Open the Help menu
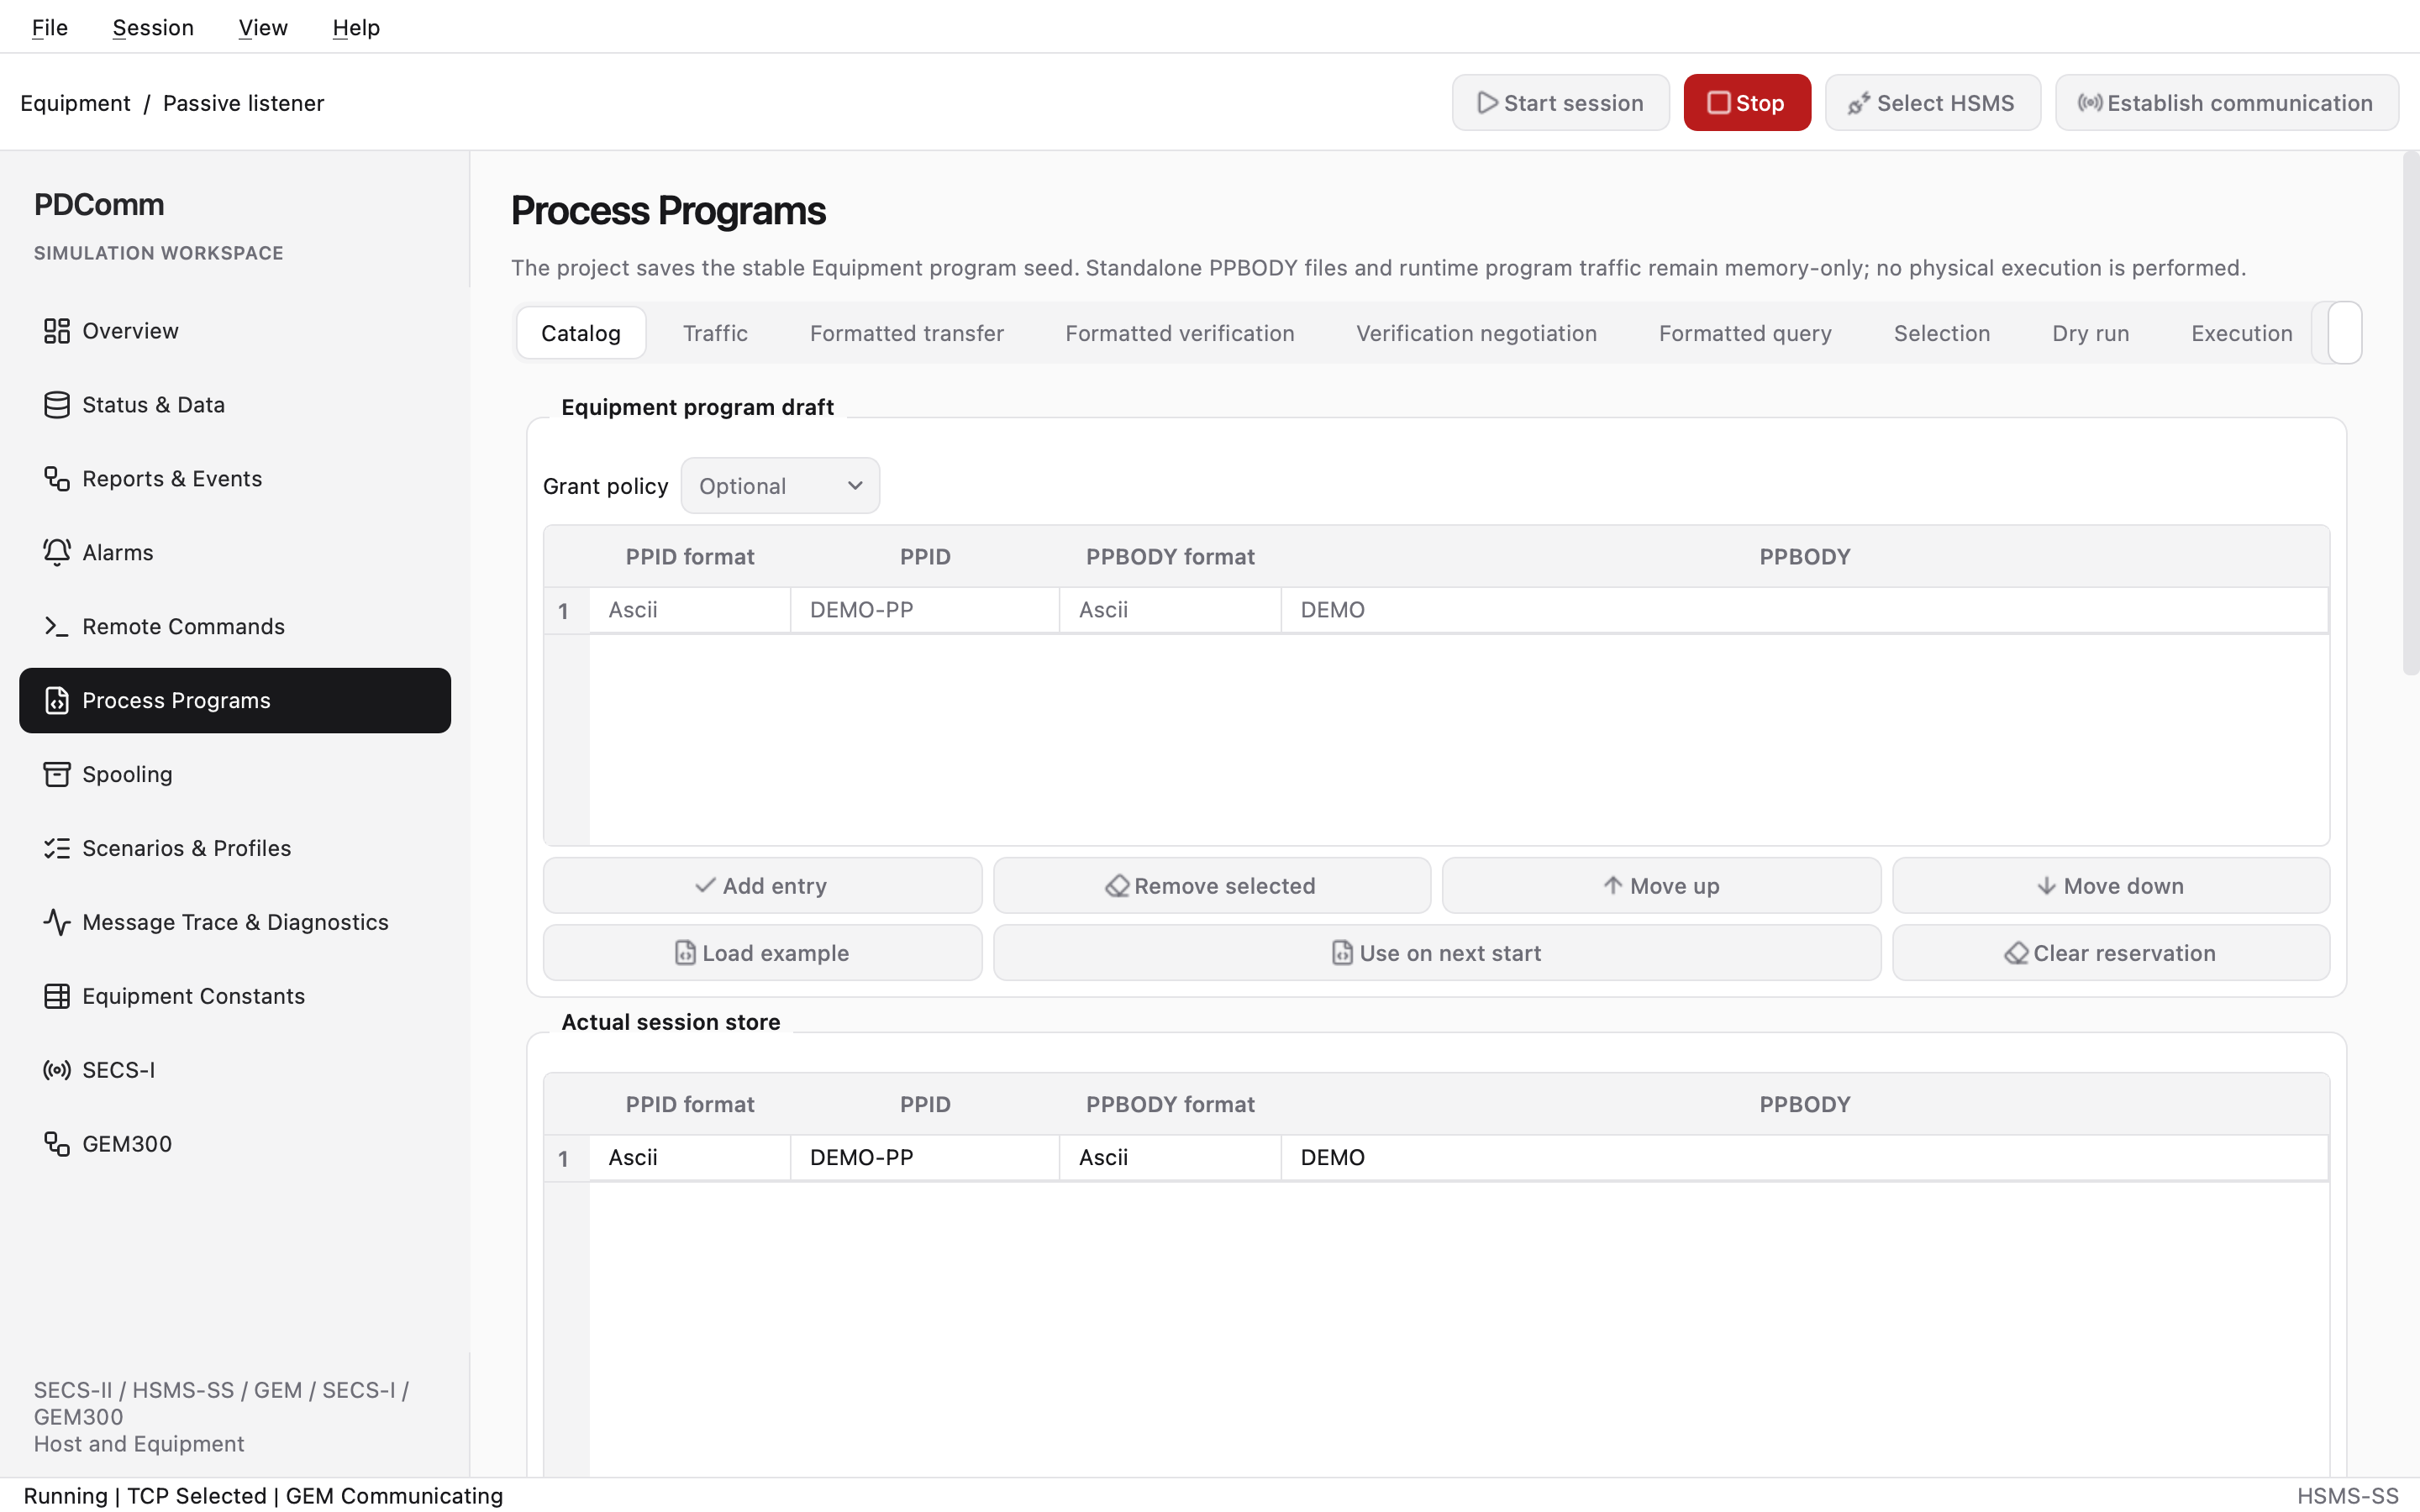The height and width of the screenshot is (1512, 2420). tap(356, 27)
